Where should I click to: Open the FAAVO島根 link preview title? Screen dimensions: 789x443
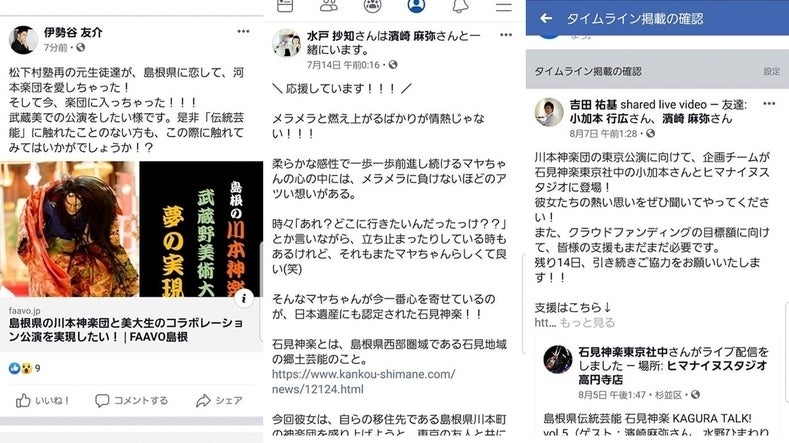click(126, 330)
